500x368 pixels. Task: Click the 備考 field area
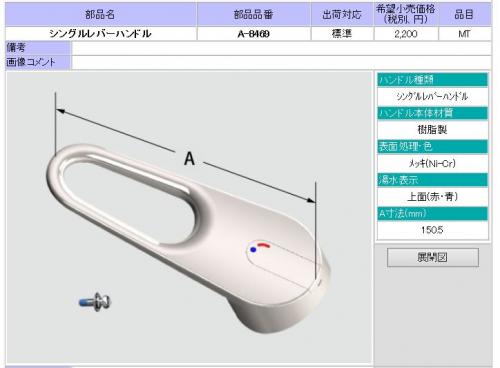click(281, 48)
